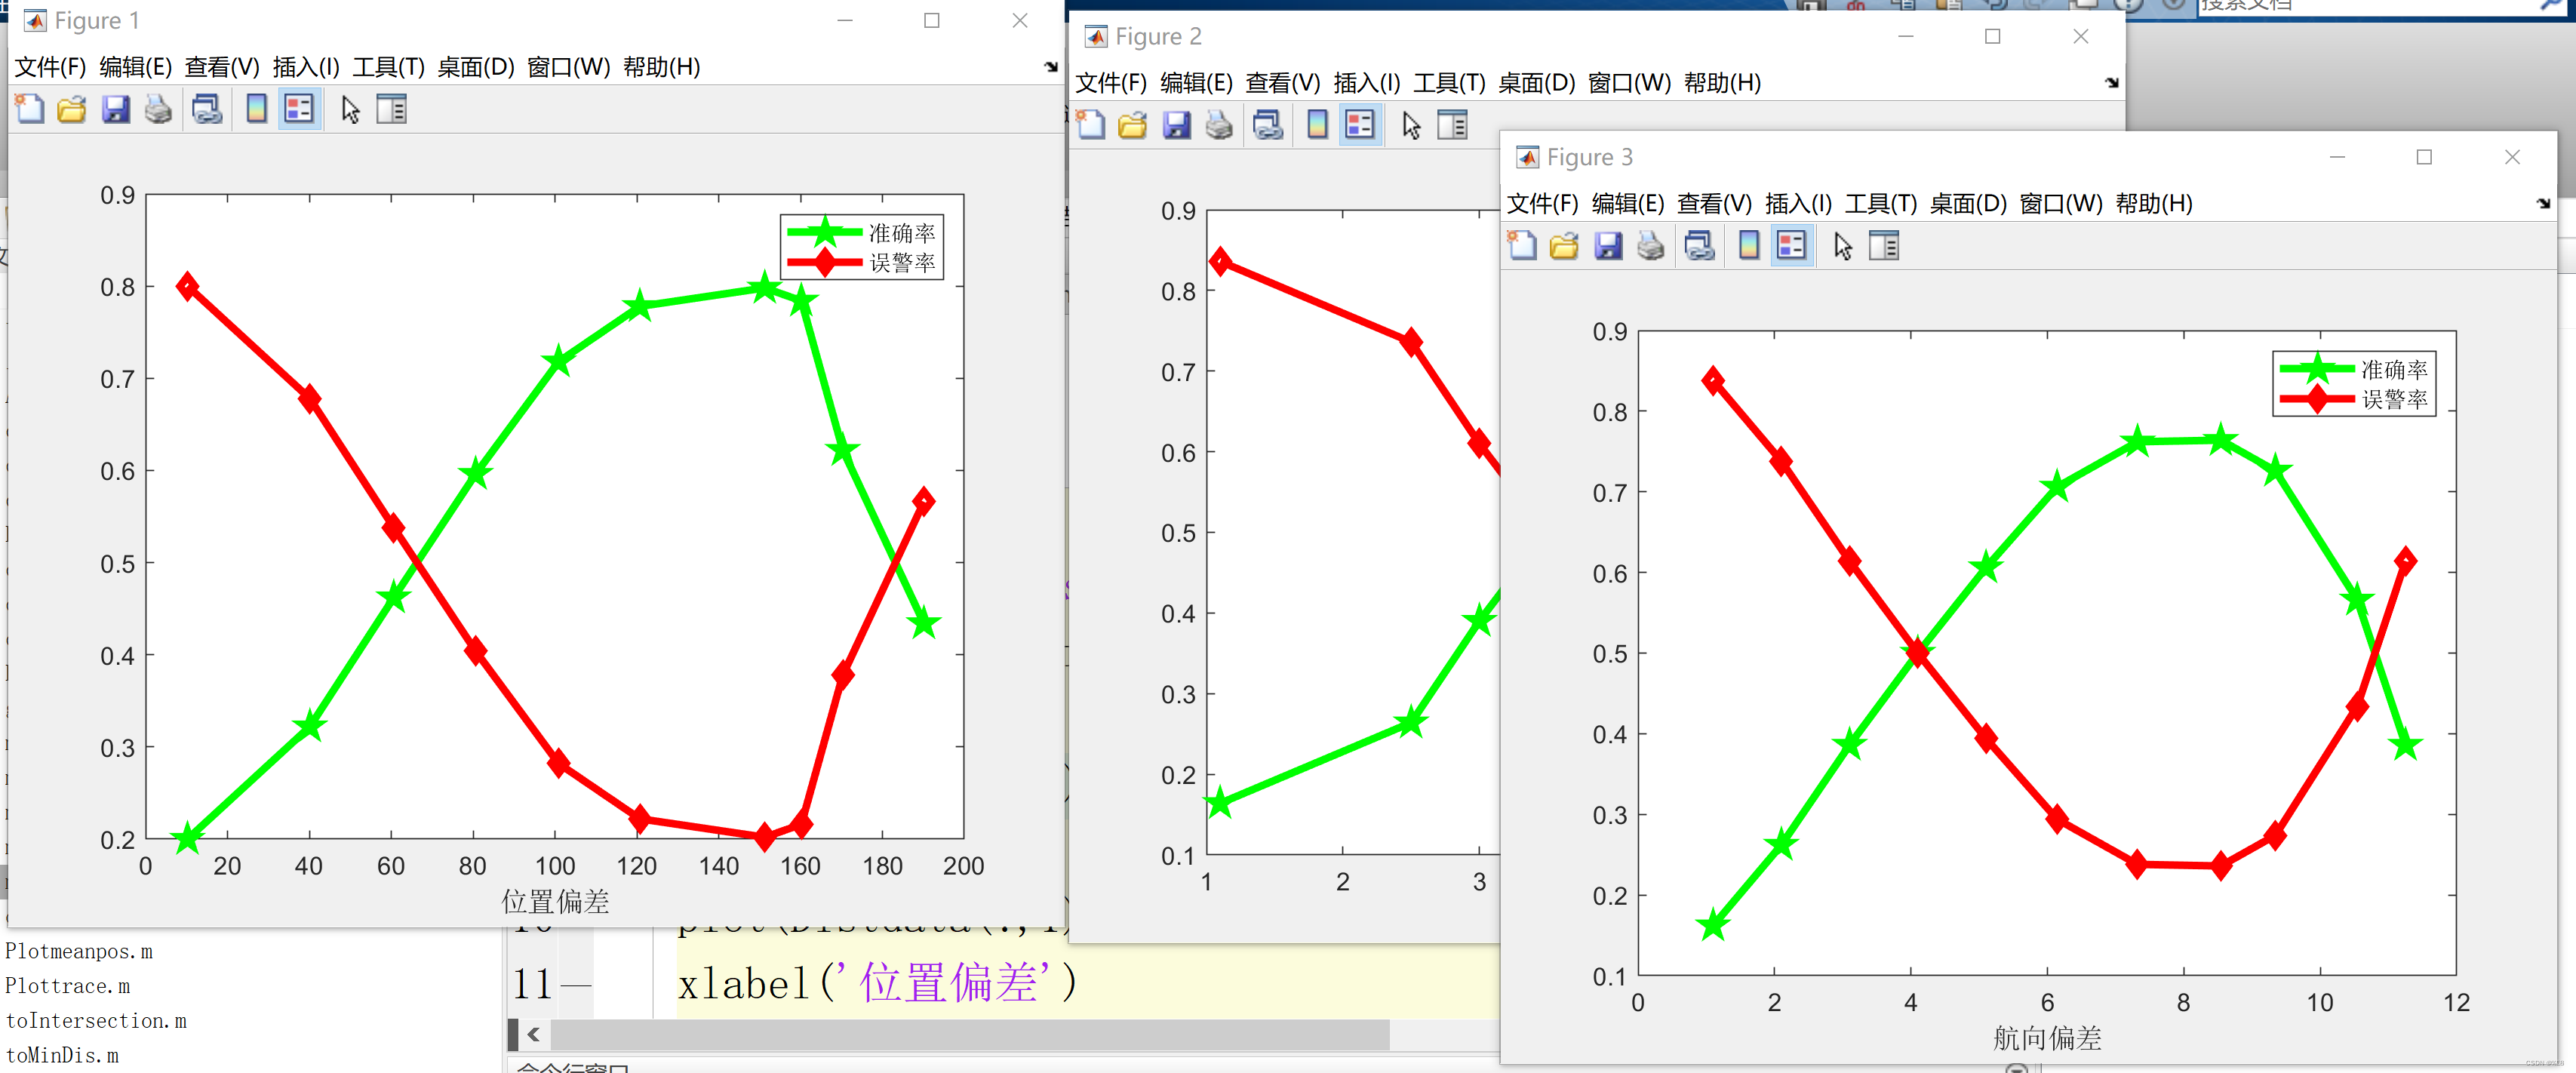Image resolution: width=2576 pixels, height=1073 pixels.
Task: Maximize the Figure 3 window
Action: coord(2424,157)
